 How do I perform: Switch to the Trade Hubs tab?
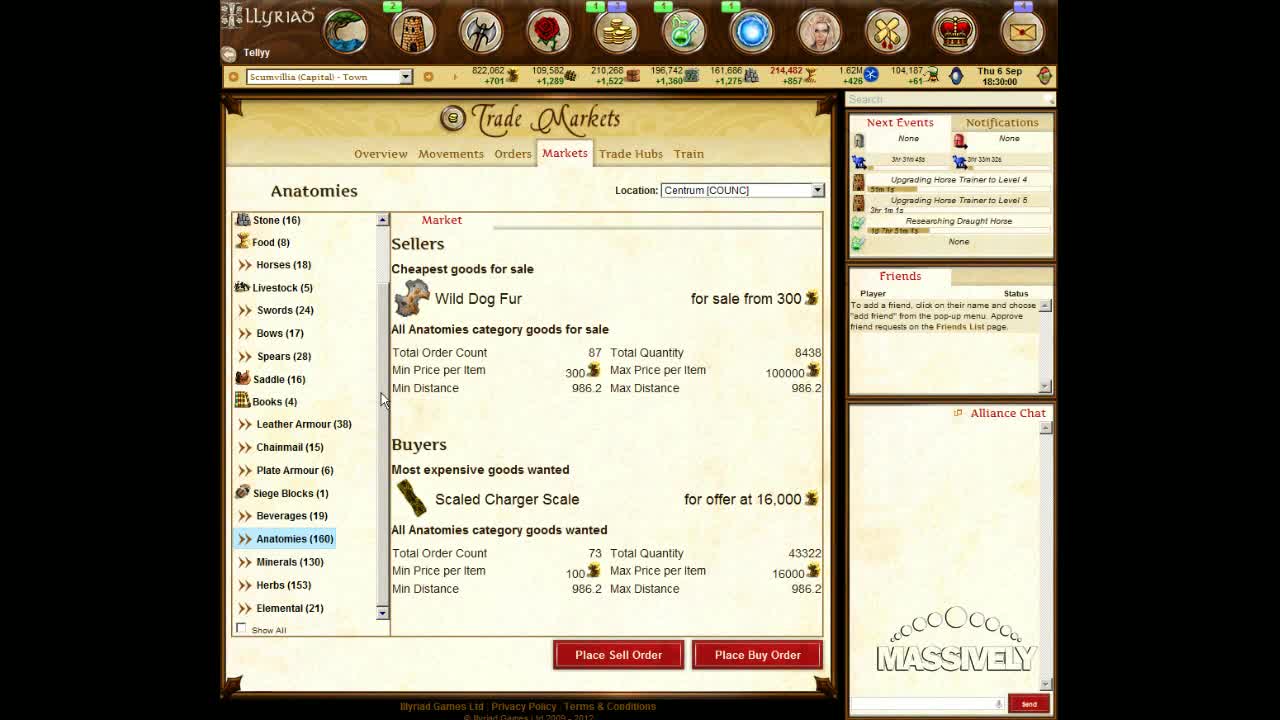pos(630,154)
